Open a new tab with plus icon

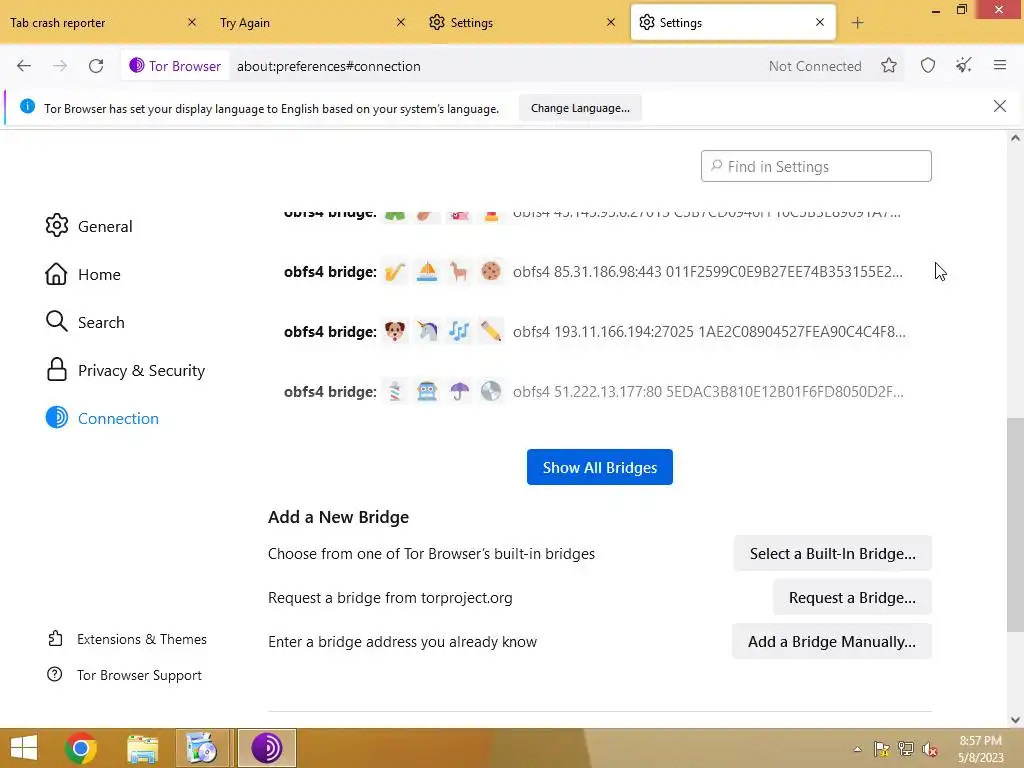(857, 23)
